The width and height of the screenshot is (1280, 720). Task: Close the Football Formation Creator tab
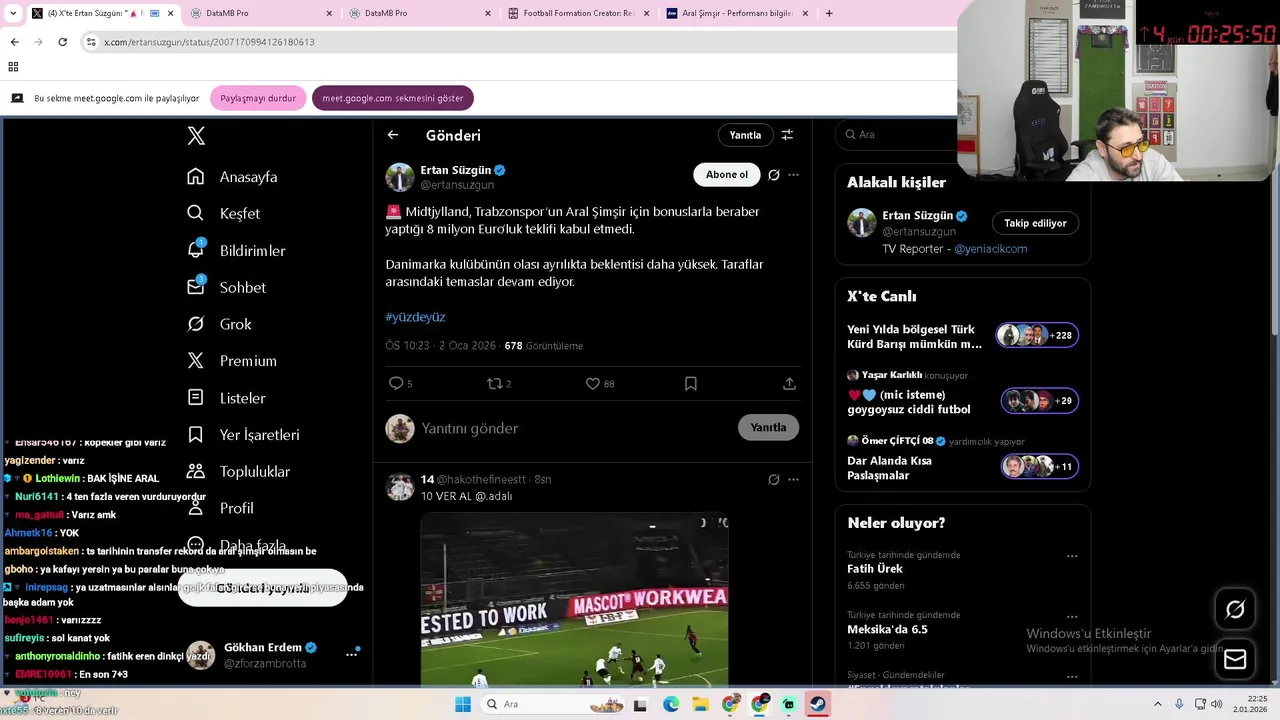[646, 13]
